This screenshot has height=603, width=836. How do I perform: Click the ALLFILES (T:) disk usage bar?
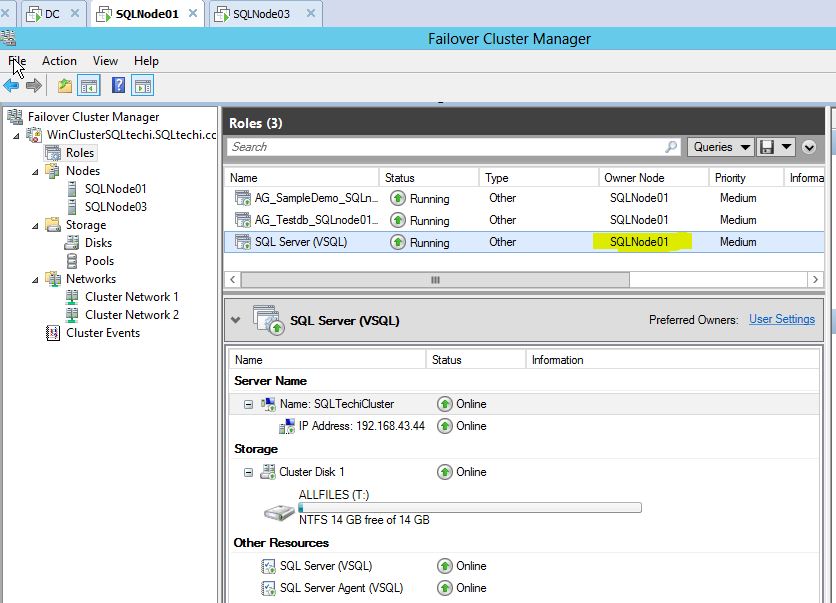470,508
